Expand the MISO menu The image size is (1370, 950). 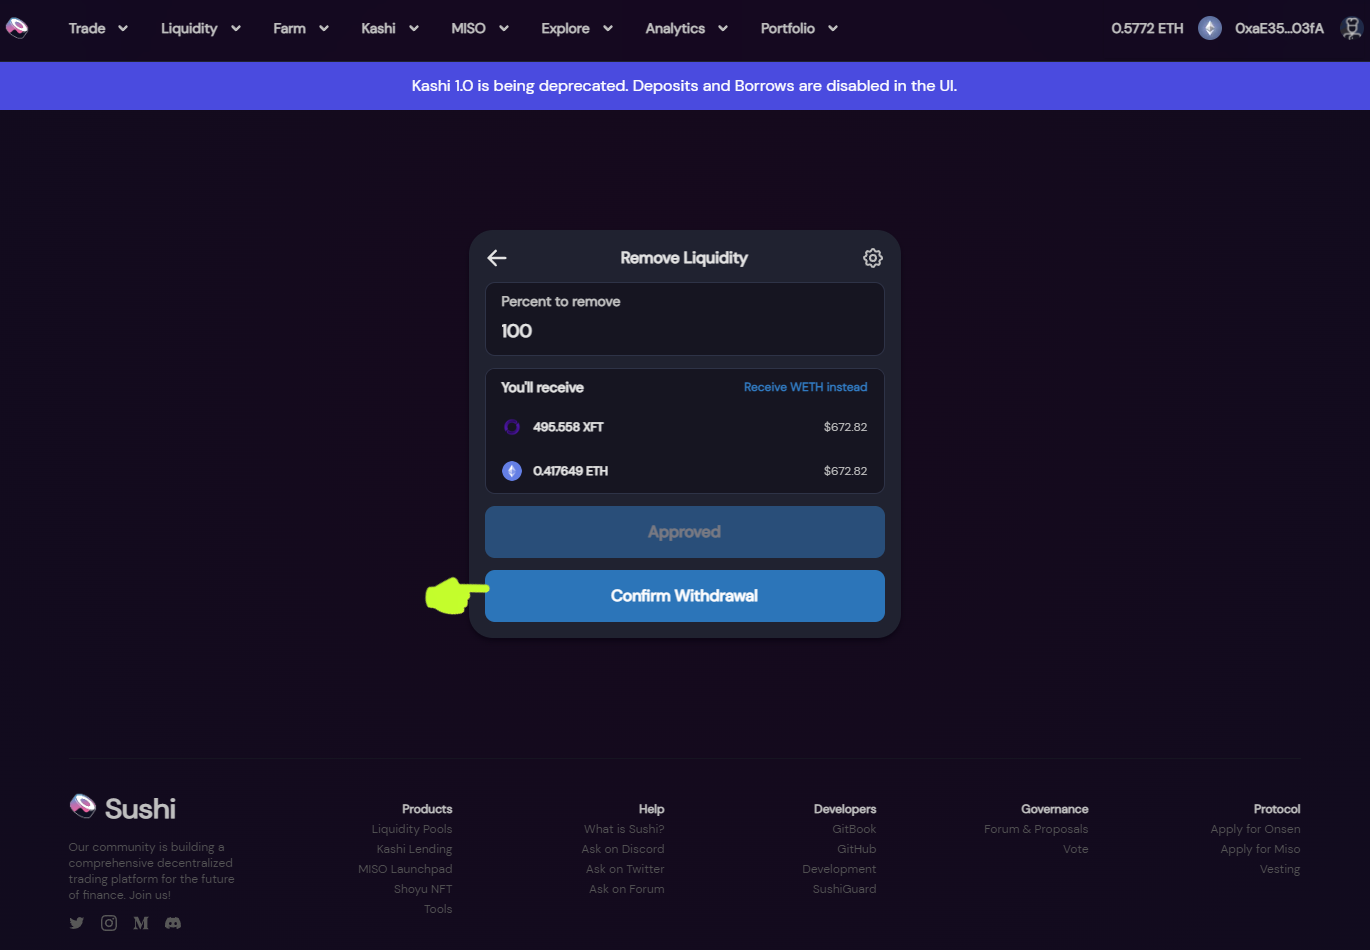(480, 28)
